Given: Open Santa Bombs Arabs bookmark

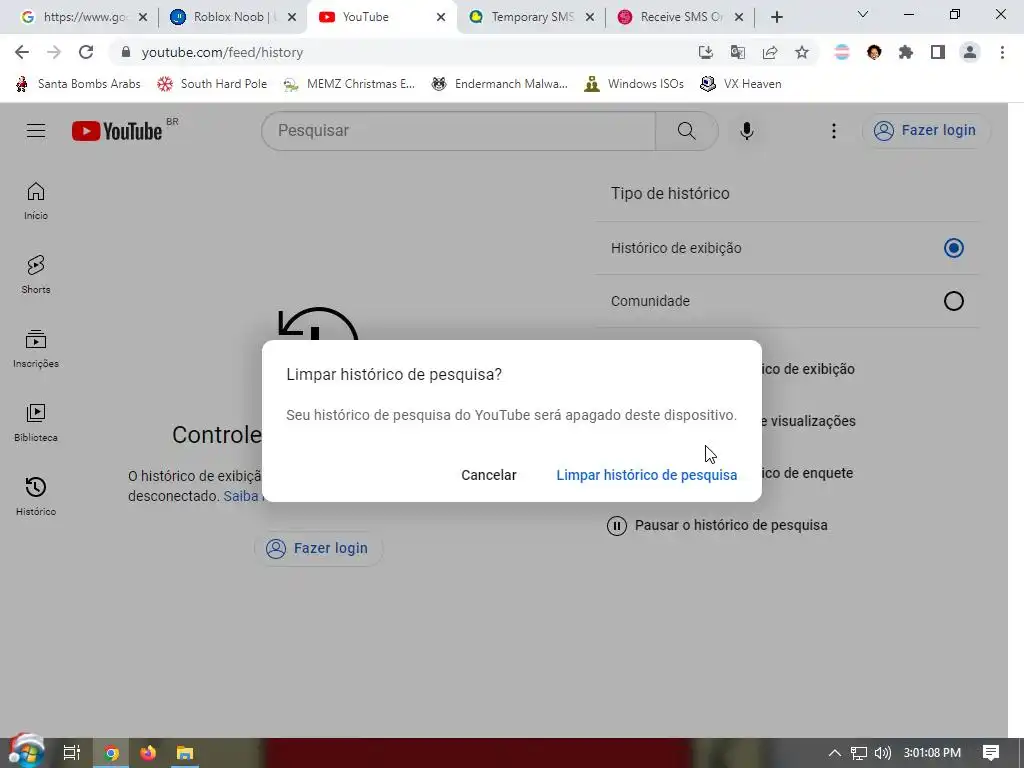Looking at the screenshot, I should point(78,84).
